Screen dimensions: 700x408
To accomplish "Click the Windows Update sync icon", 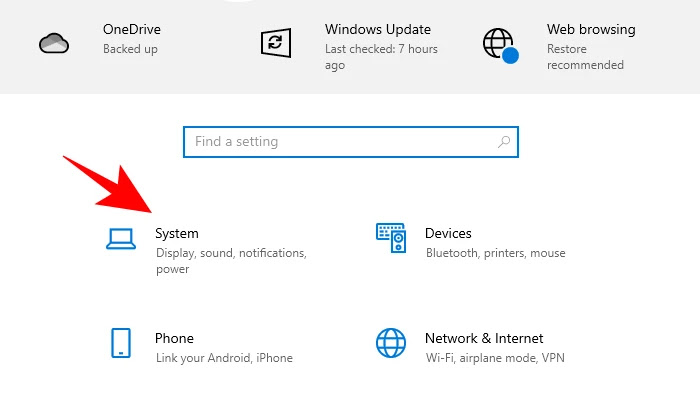I will pos(276,43).
